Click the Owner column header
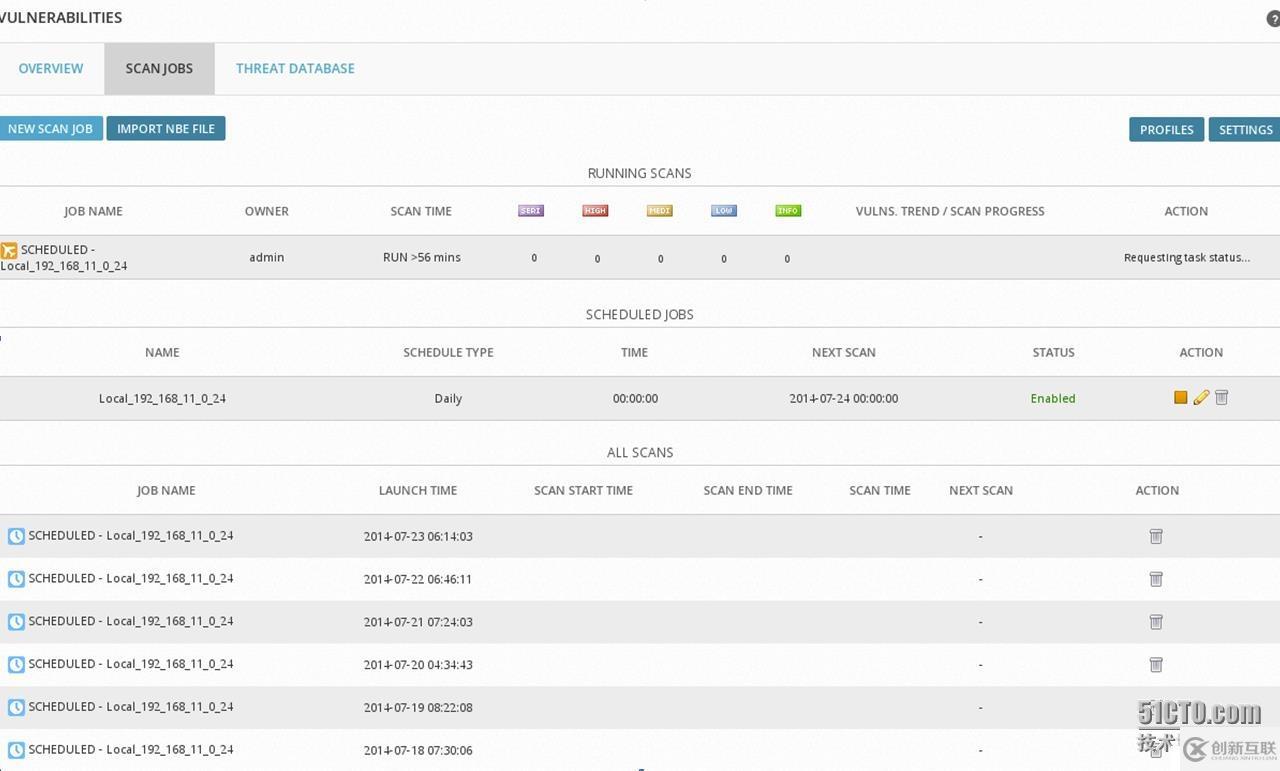Image resolution: width=1280 pixels, height=771 pixels. 267,211
